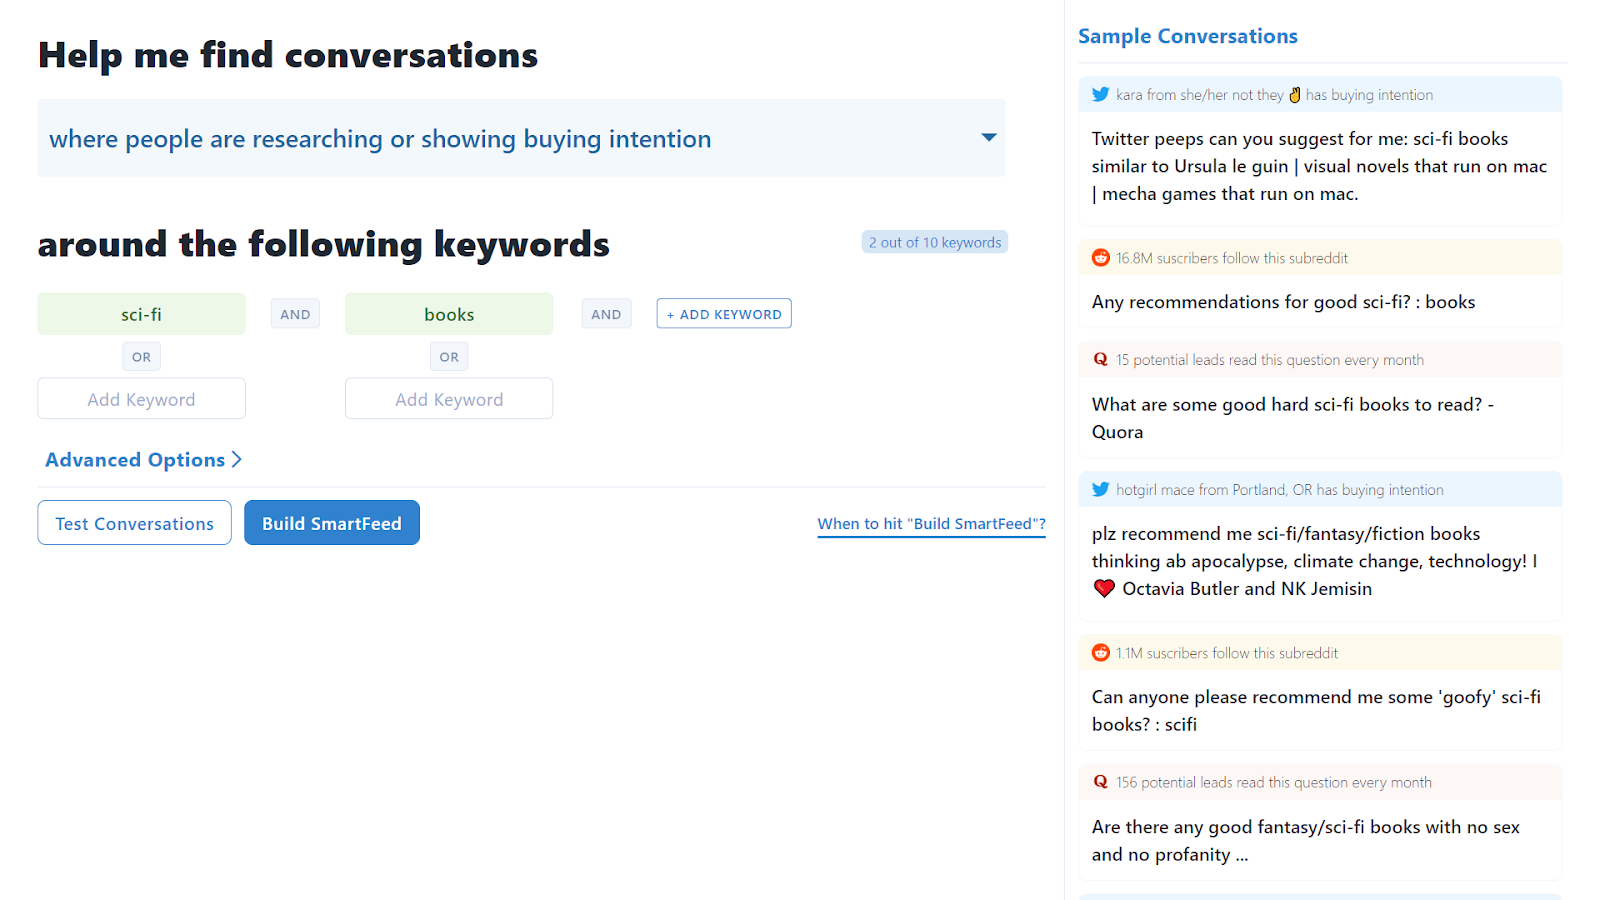Screen dimensions: 1600x900
Task: Expand Advanced Options section
Action: coord(143,460)
